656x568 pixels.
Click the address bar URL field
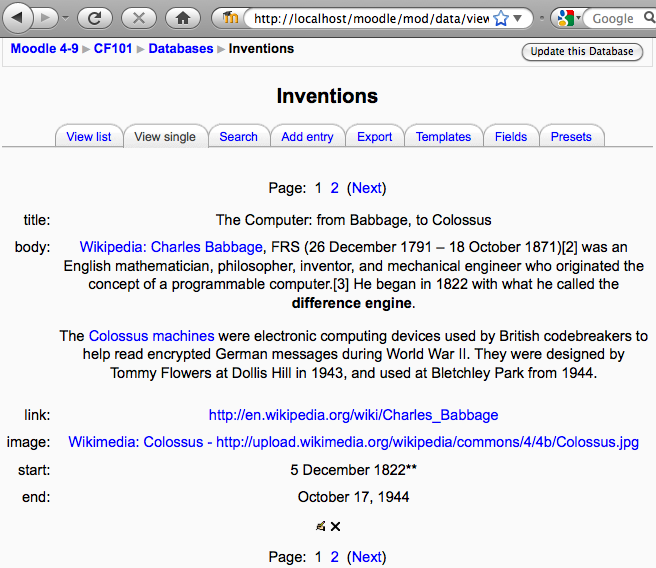point(371,18)
